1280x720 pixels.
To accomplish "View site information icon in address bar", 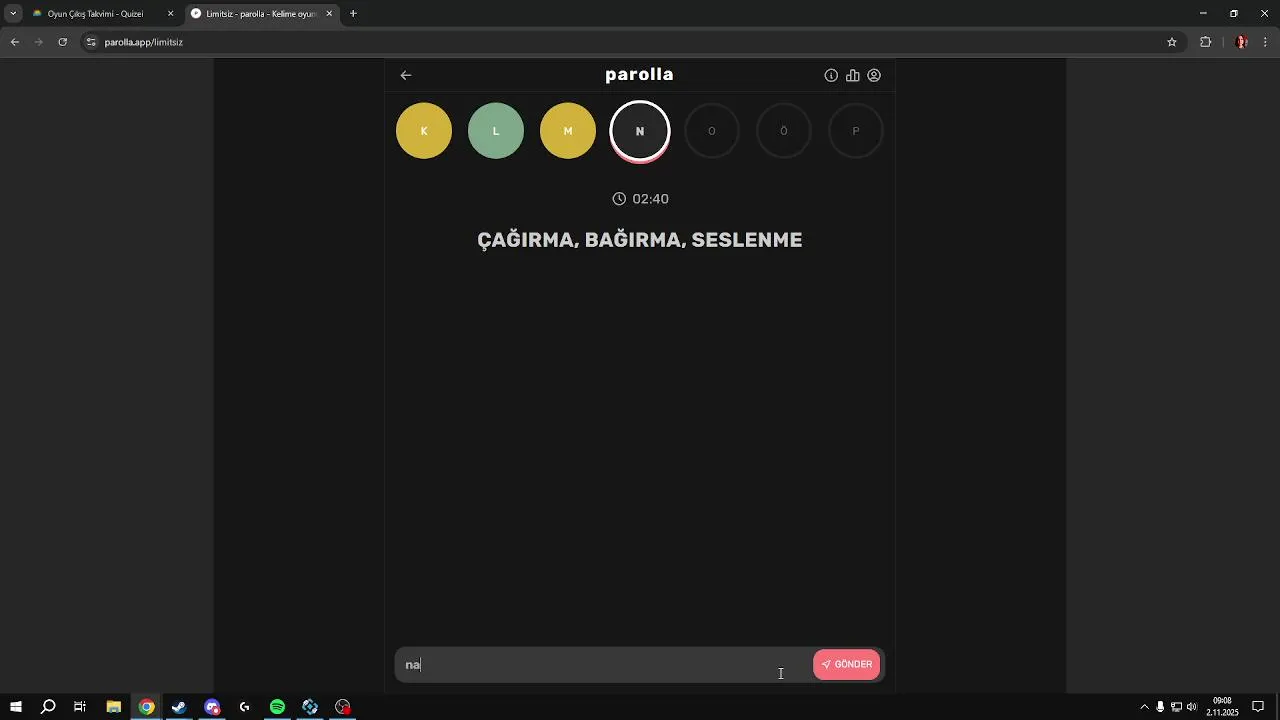I will tap(91, 42).
